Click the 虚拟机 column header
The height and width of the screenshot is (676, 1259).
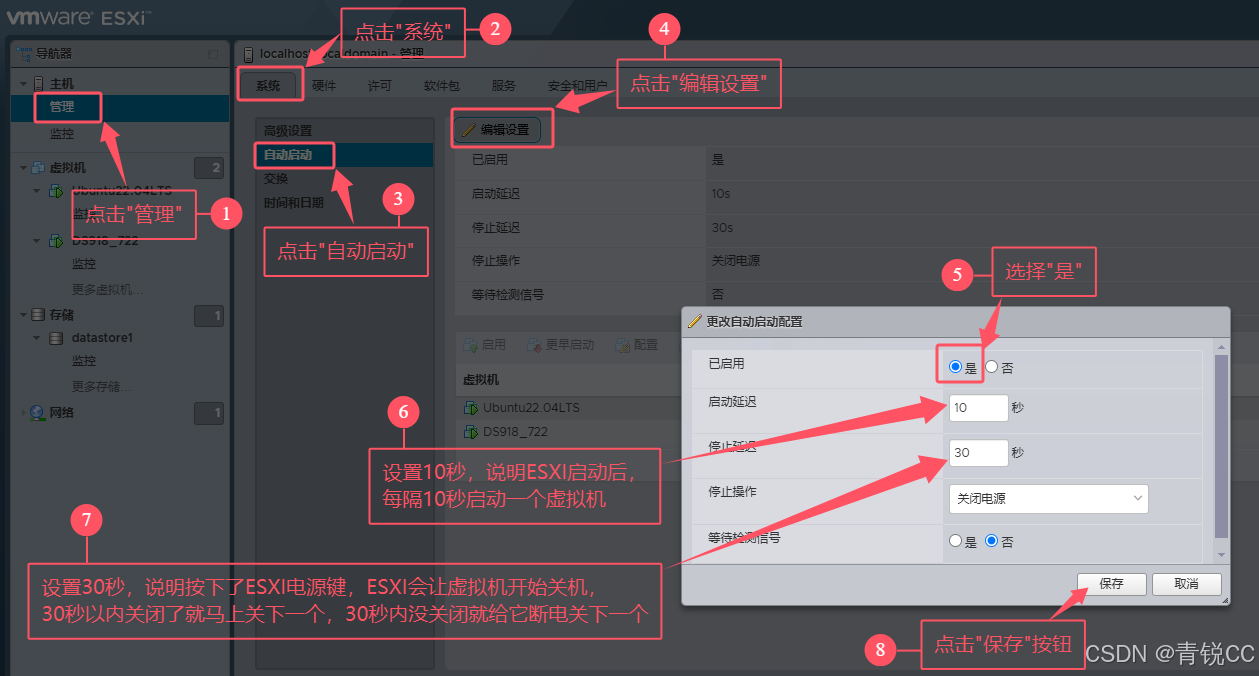(481, 380)
